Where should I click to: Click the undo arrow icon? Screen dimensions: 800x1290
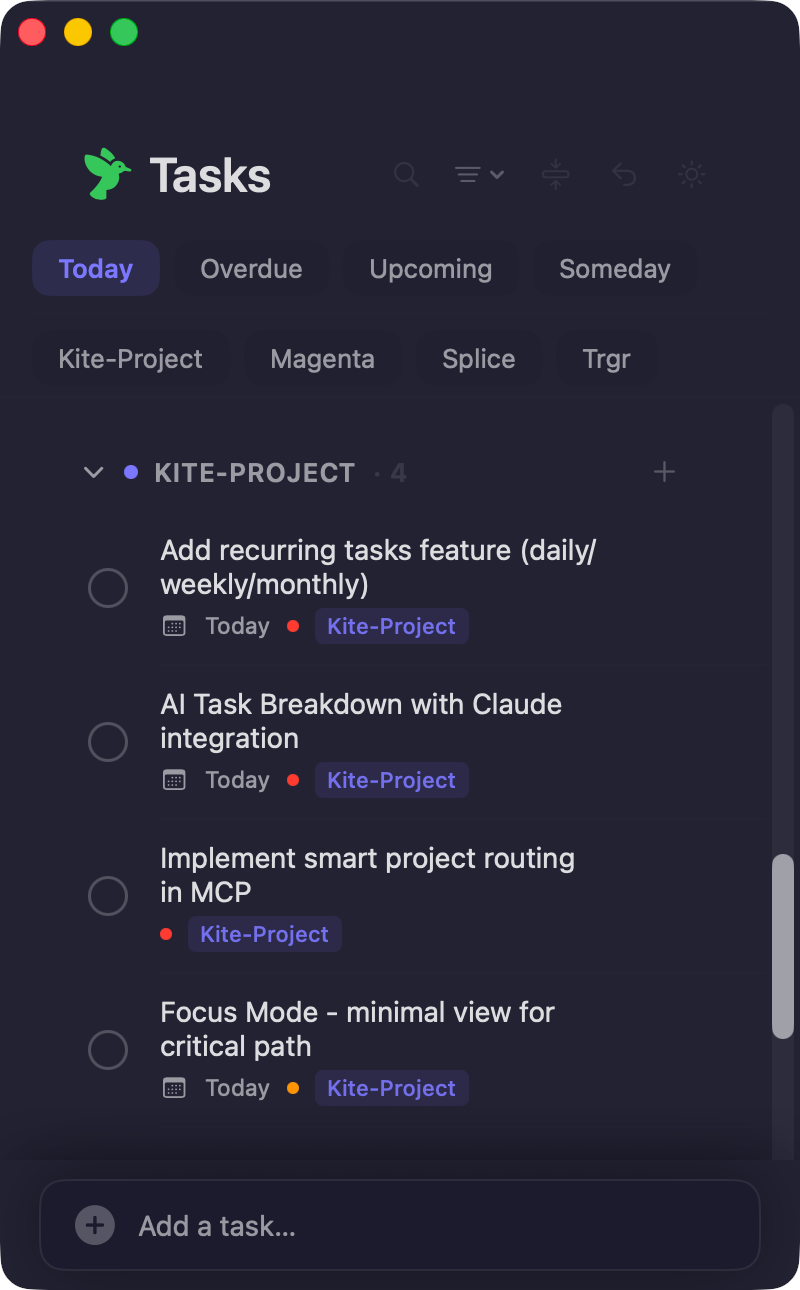click(624, 175)
